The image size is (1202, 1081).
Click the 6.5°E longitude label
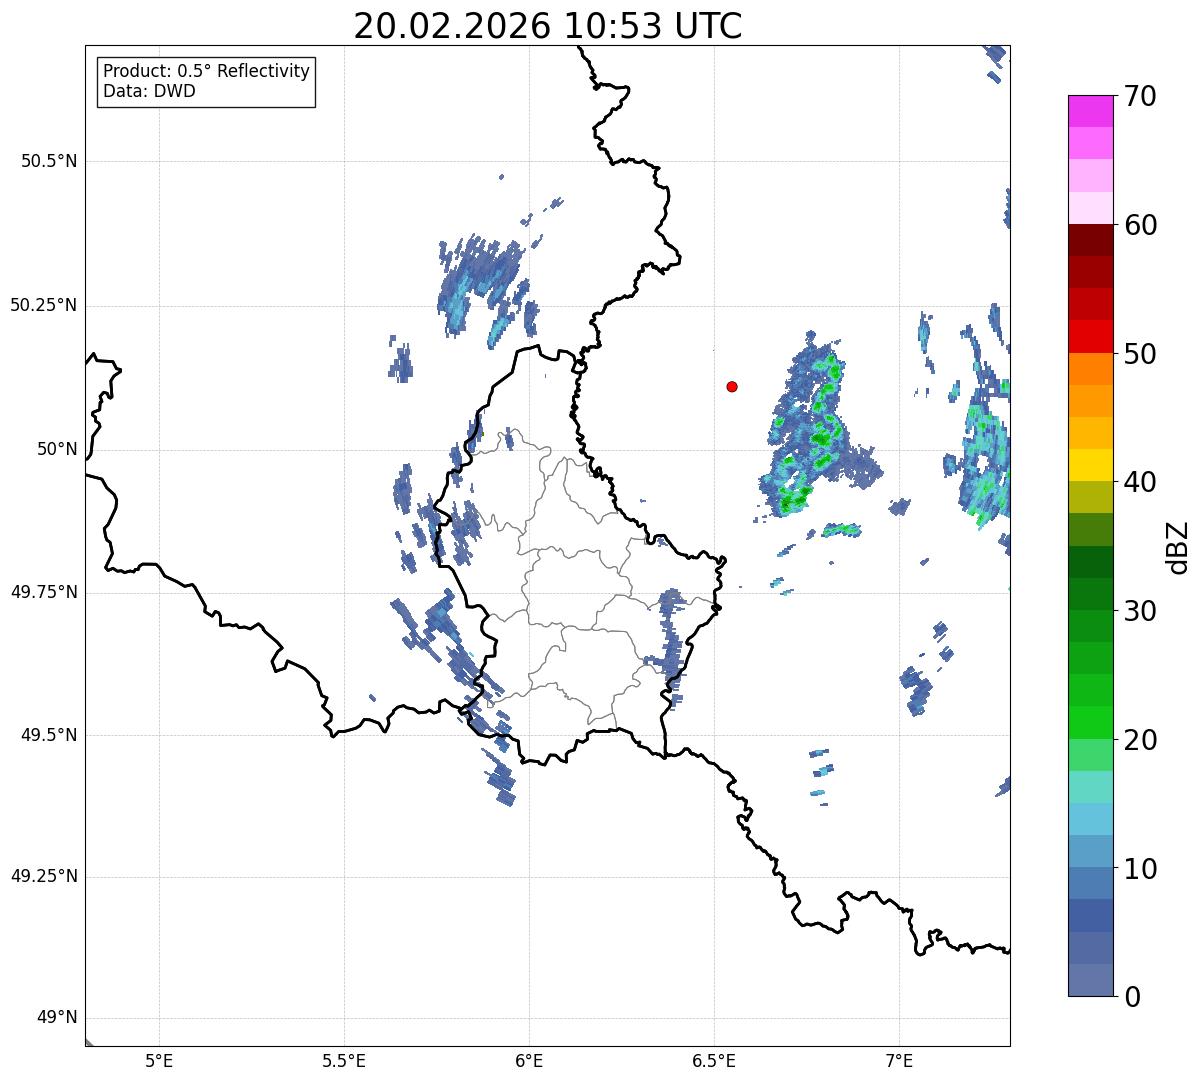click(714, 1060)
